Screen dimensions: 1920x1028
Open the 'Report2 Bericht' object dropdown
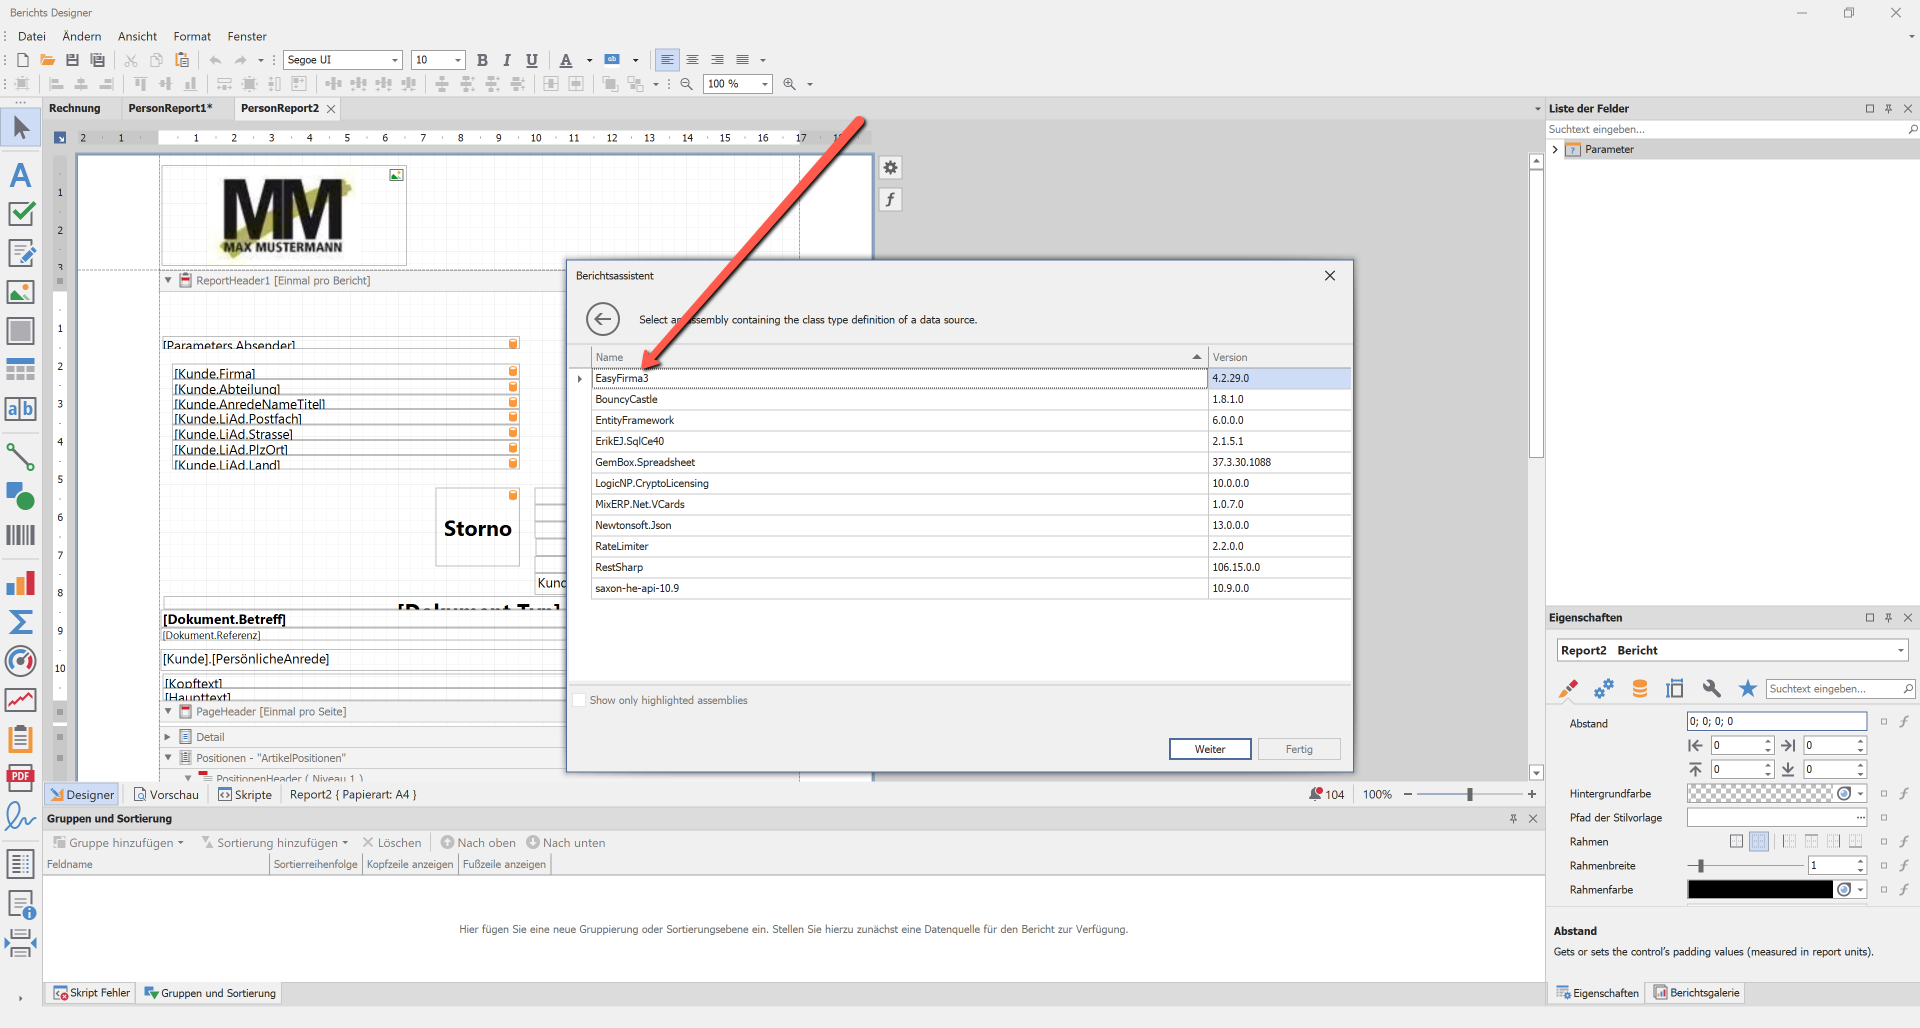1900,651
